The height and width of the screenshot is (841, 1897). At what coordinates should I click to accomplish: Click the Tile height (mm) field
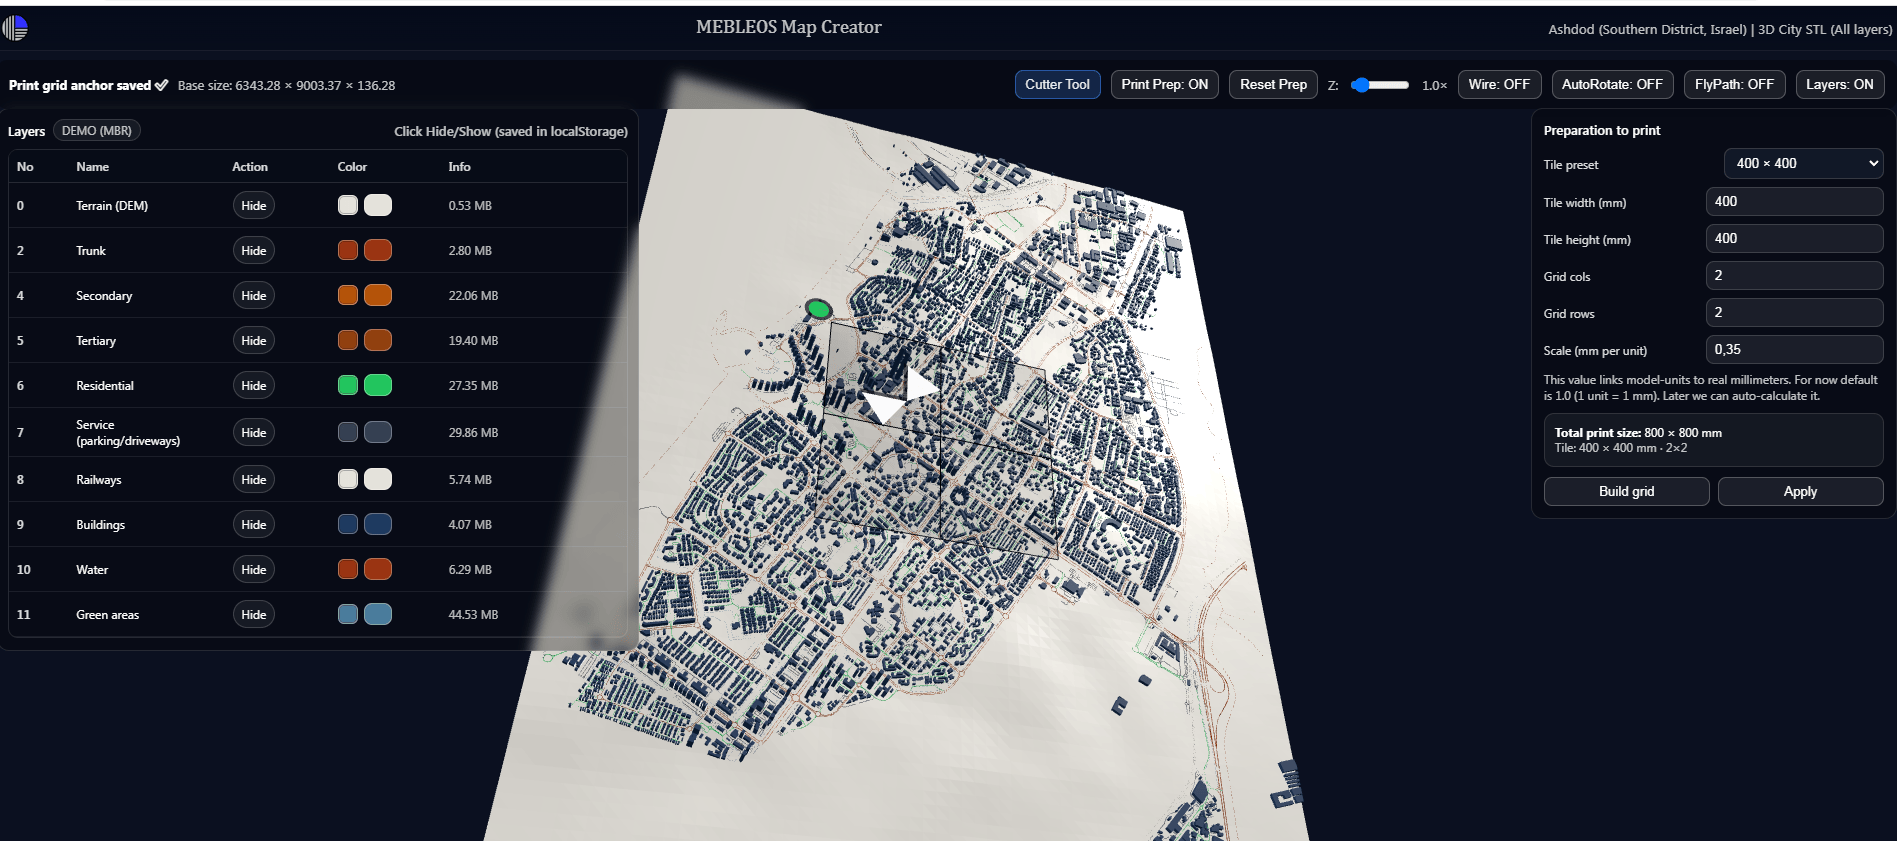tap(1794, 238)
